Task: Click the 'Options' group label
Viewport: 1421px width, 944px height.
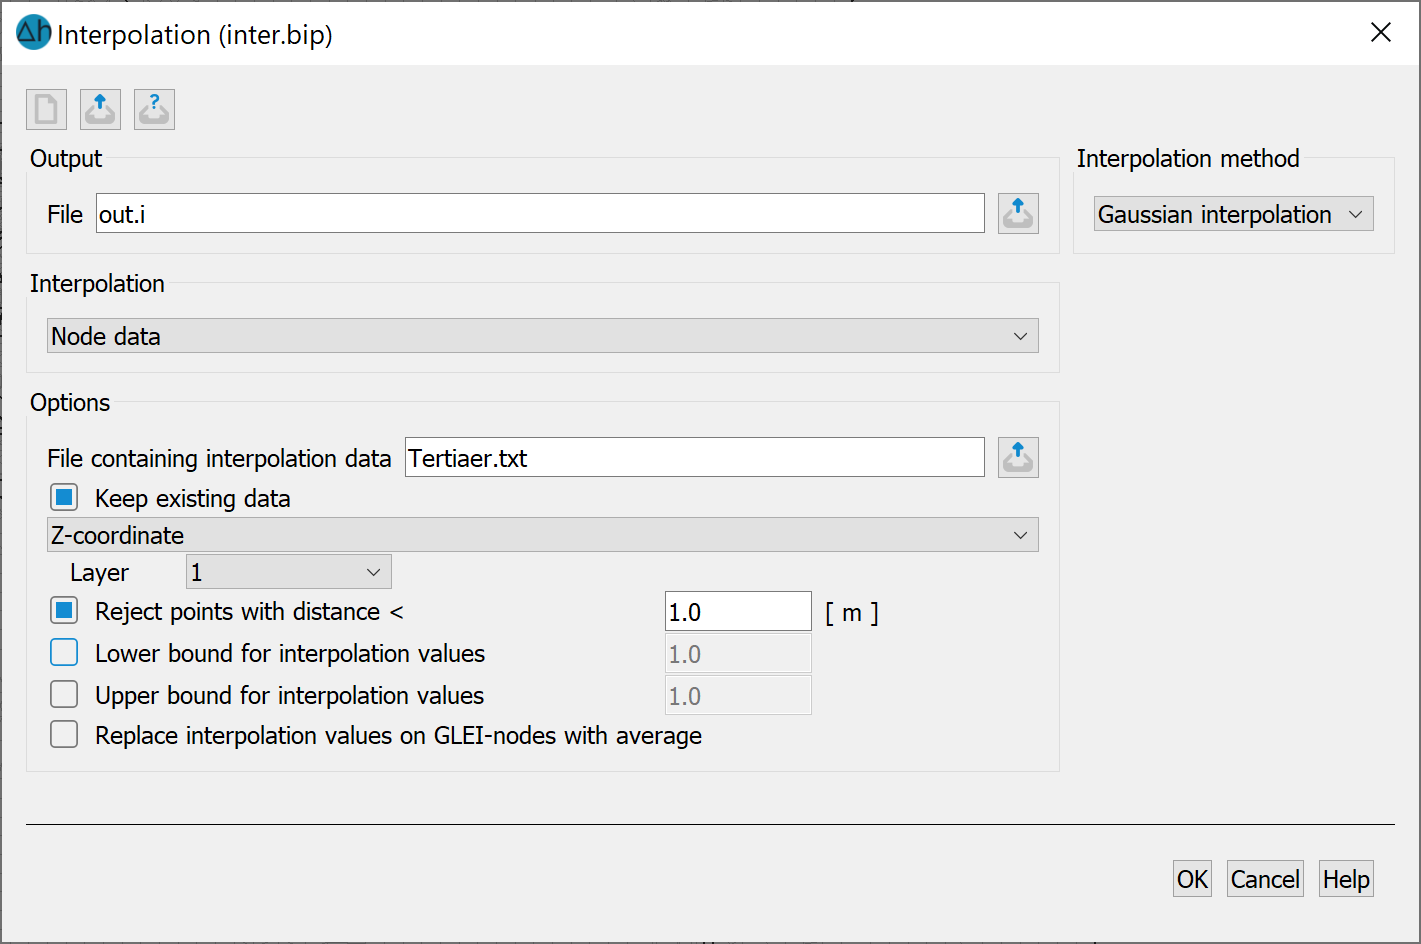Action: click(70, 402)
